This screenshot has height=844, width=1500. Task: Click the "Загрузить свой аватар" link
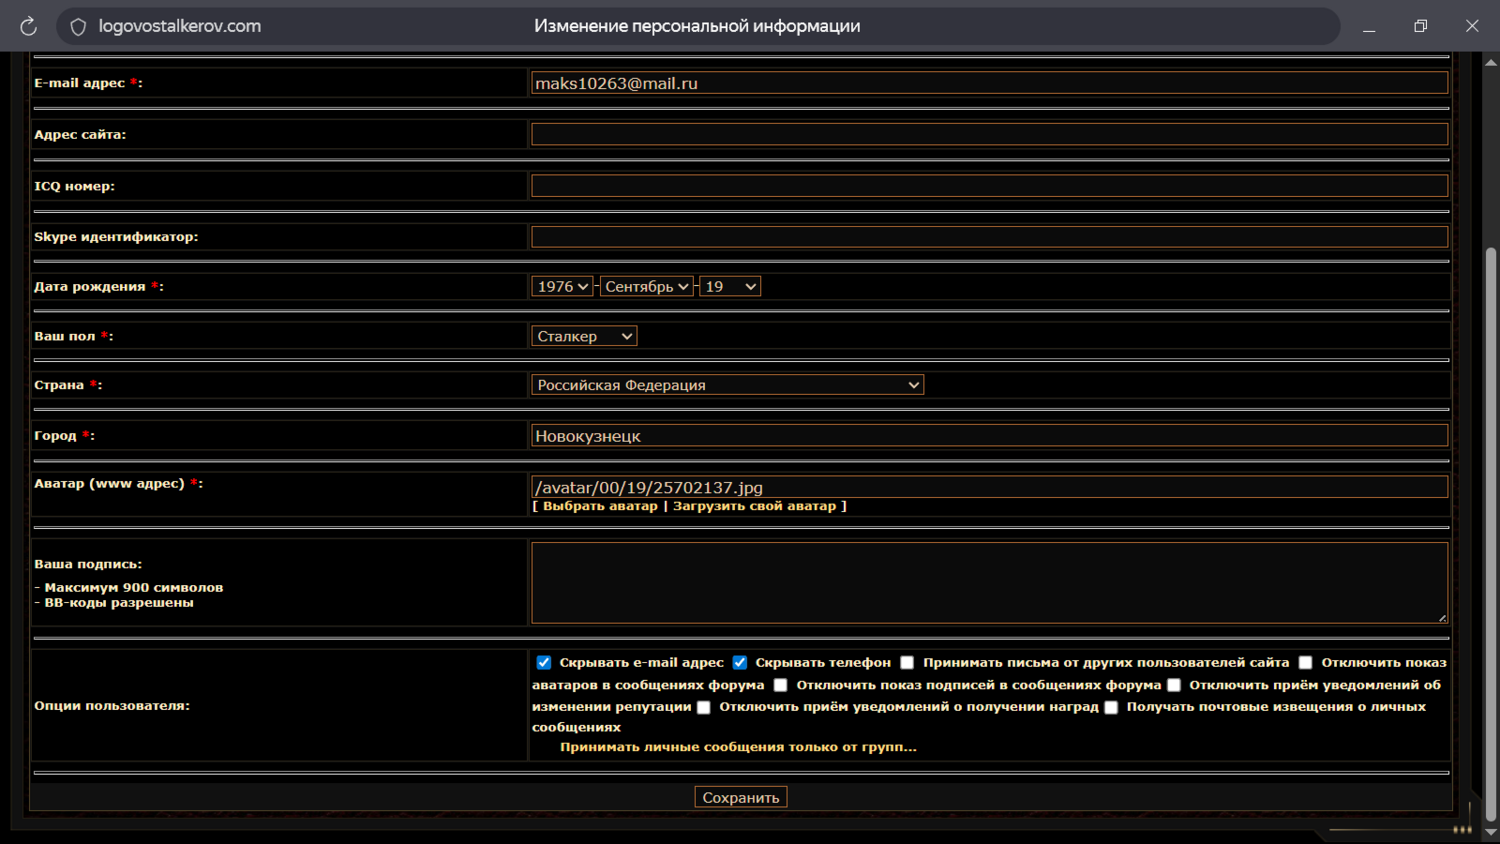click(x=754, y=506)
